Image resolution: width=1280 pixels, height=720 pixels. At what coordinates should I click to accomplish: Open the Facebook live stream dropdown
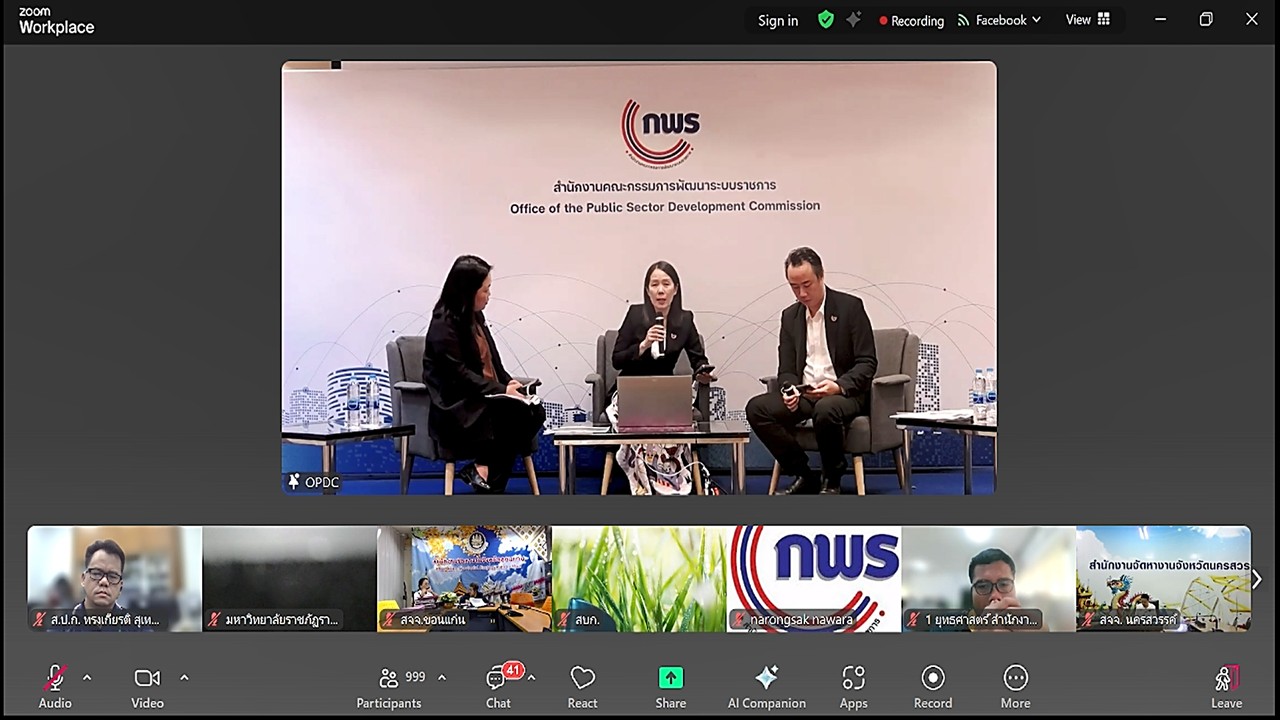999,20
